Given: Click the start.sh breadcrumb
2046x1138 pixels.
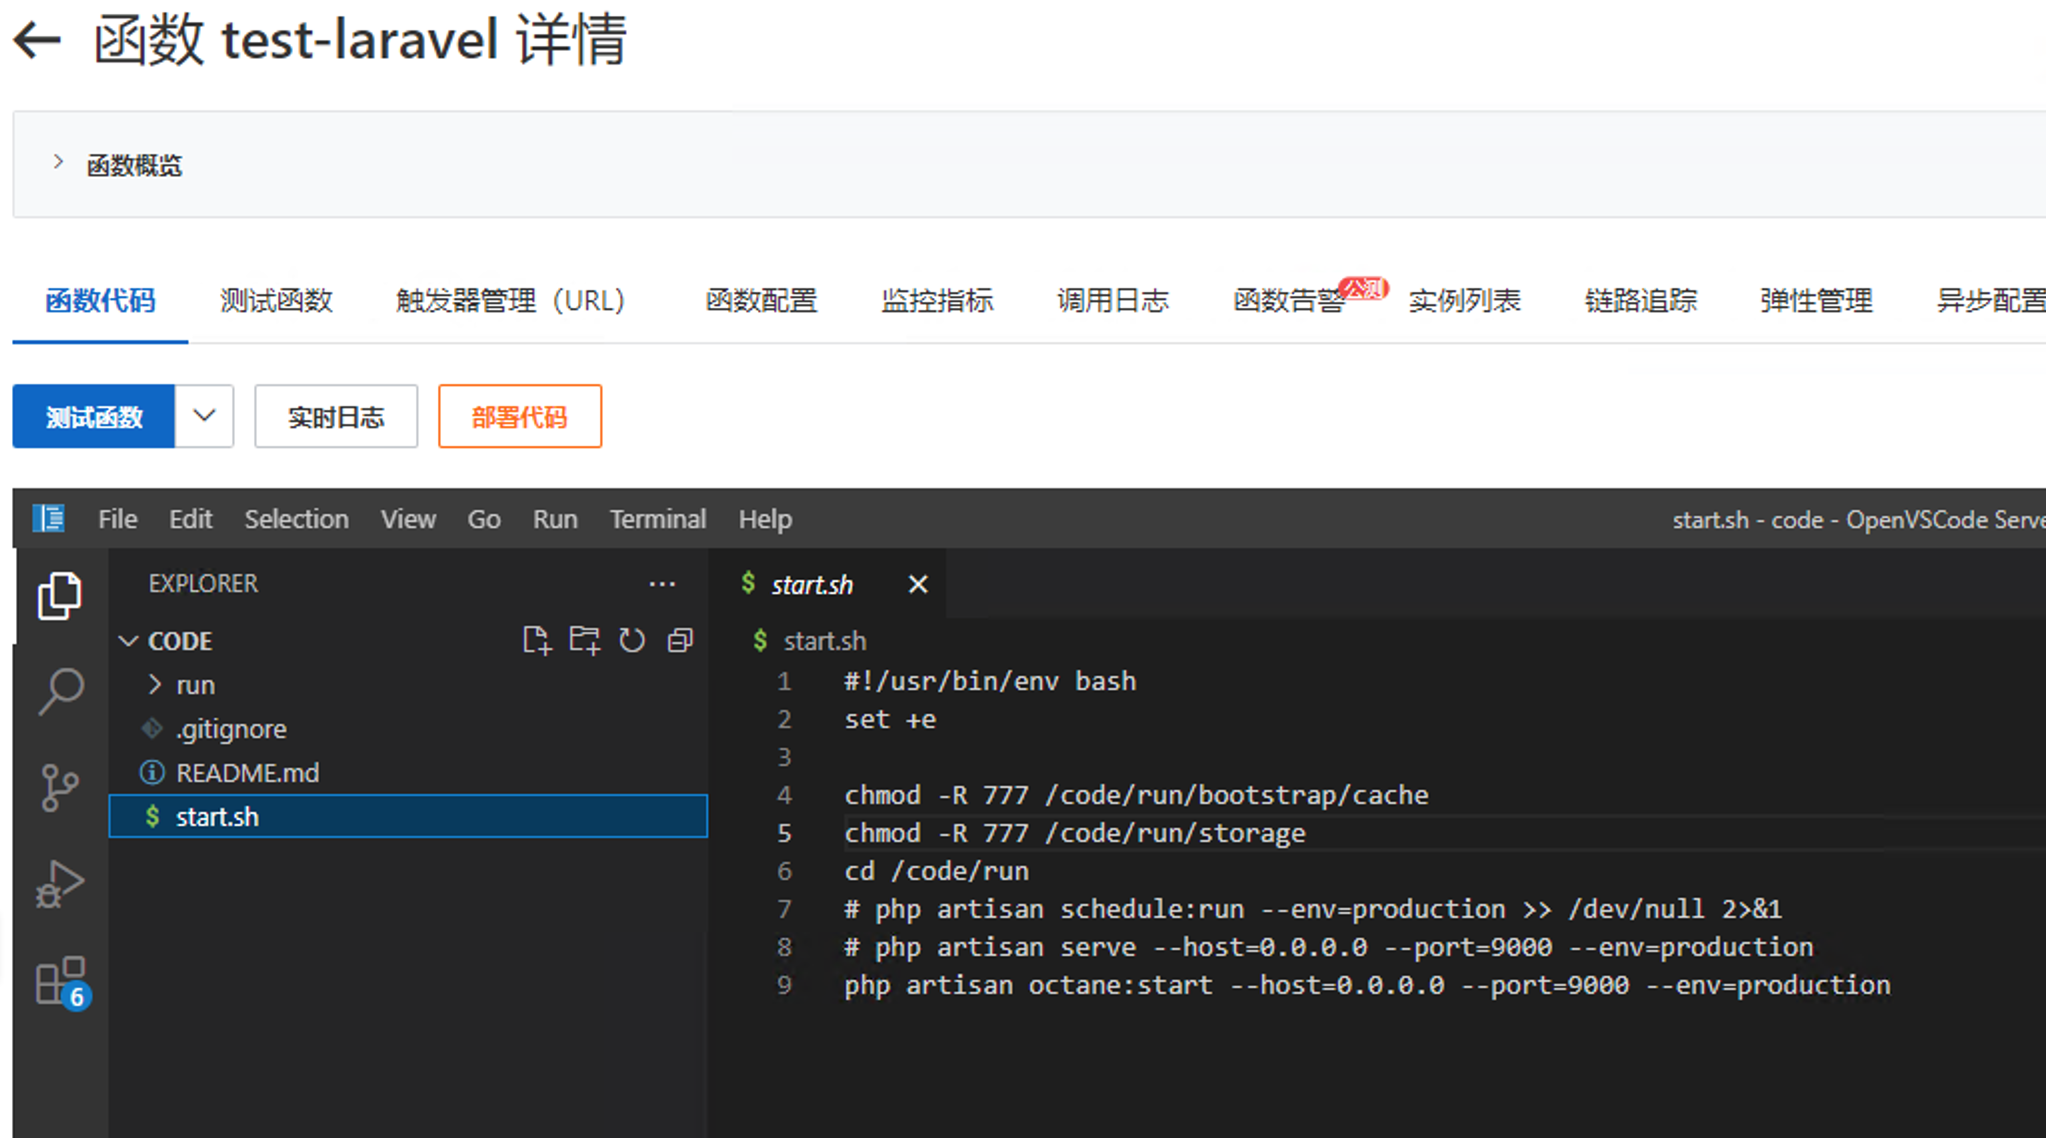Looking at the screenshot, I should click(824, 641).
